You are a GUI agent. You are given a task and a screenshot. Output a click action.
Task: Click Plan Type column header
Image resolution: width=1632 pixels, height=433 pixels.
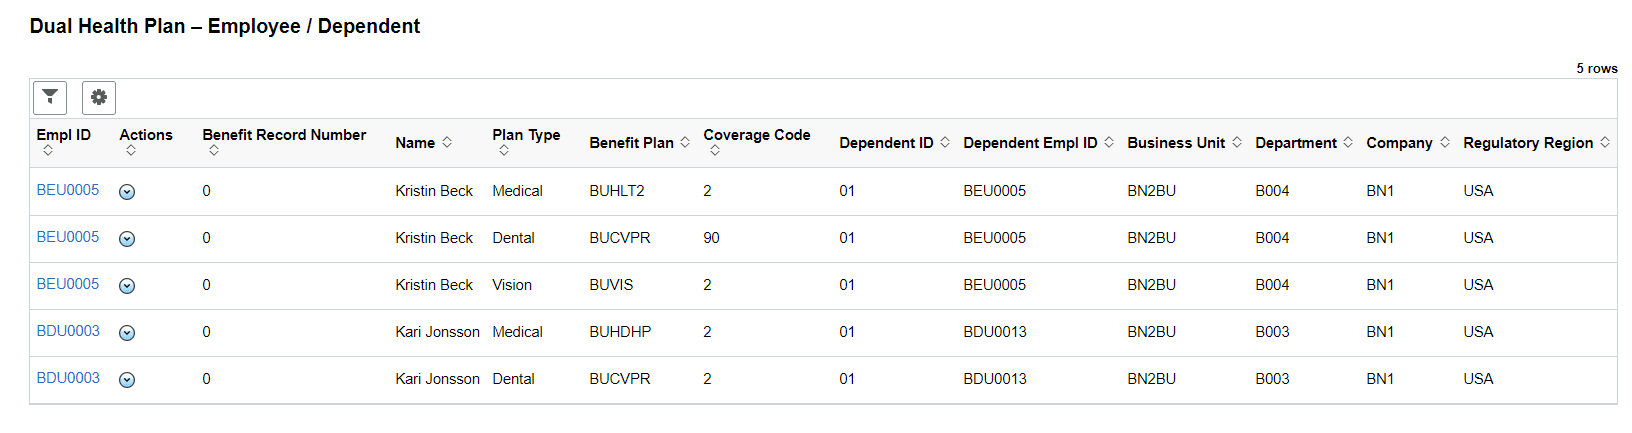point(526,135)
